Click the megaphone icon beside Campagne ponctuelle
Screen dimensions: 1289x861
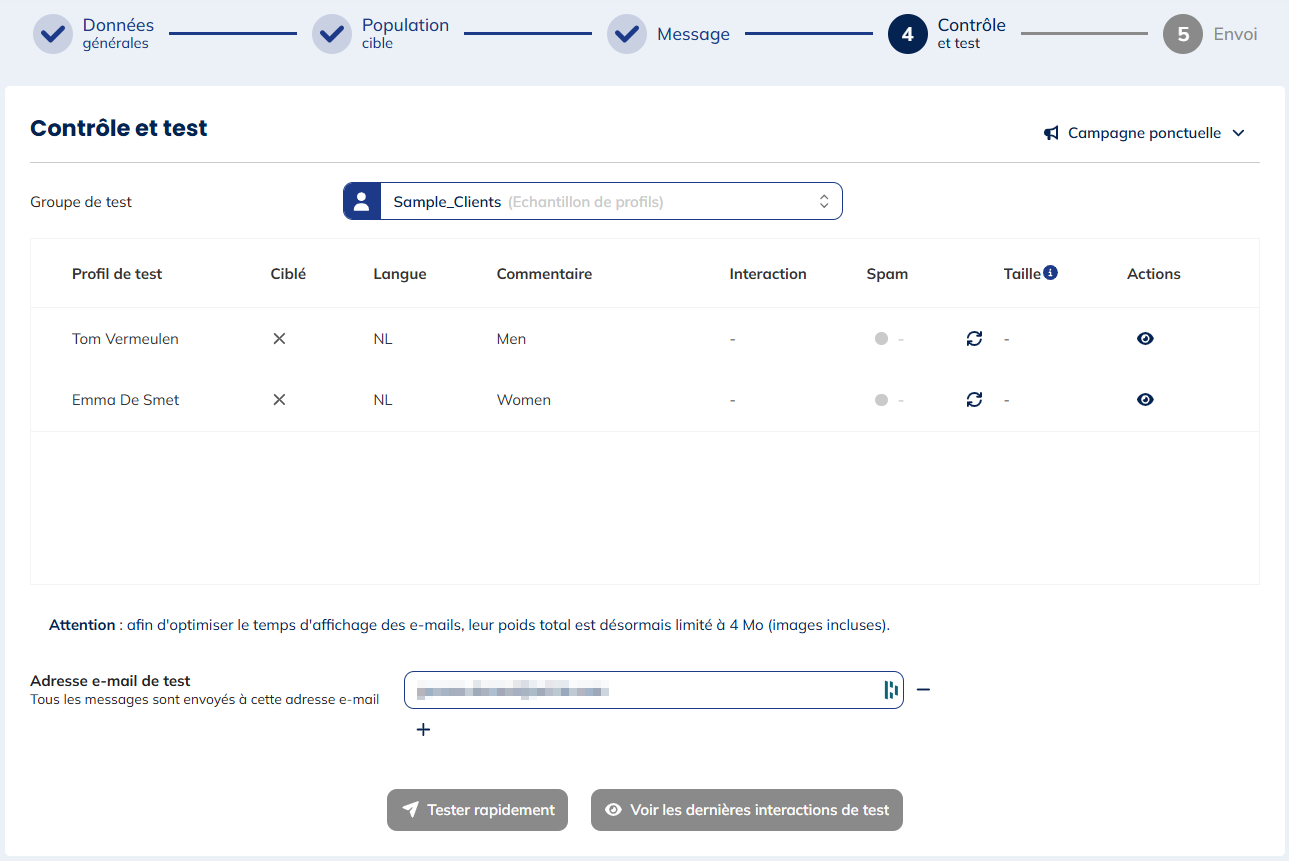click(1051, 133)
